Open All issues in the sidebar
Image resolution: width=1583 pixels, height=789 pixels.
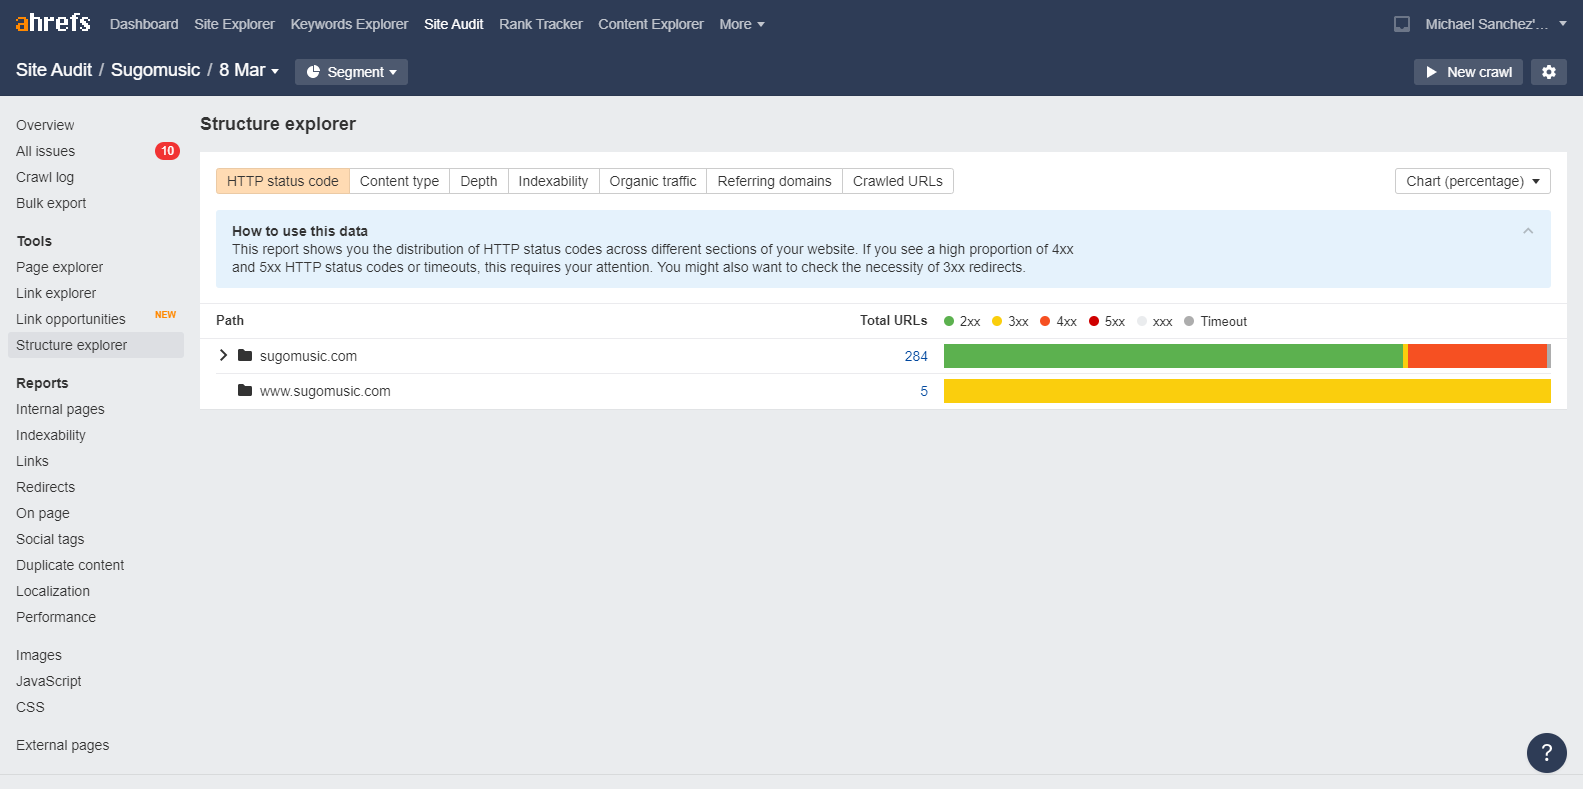point(45,151)
